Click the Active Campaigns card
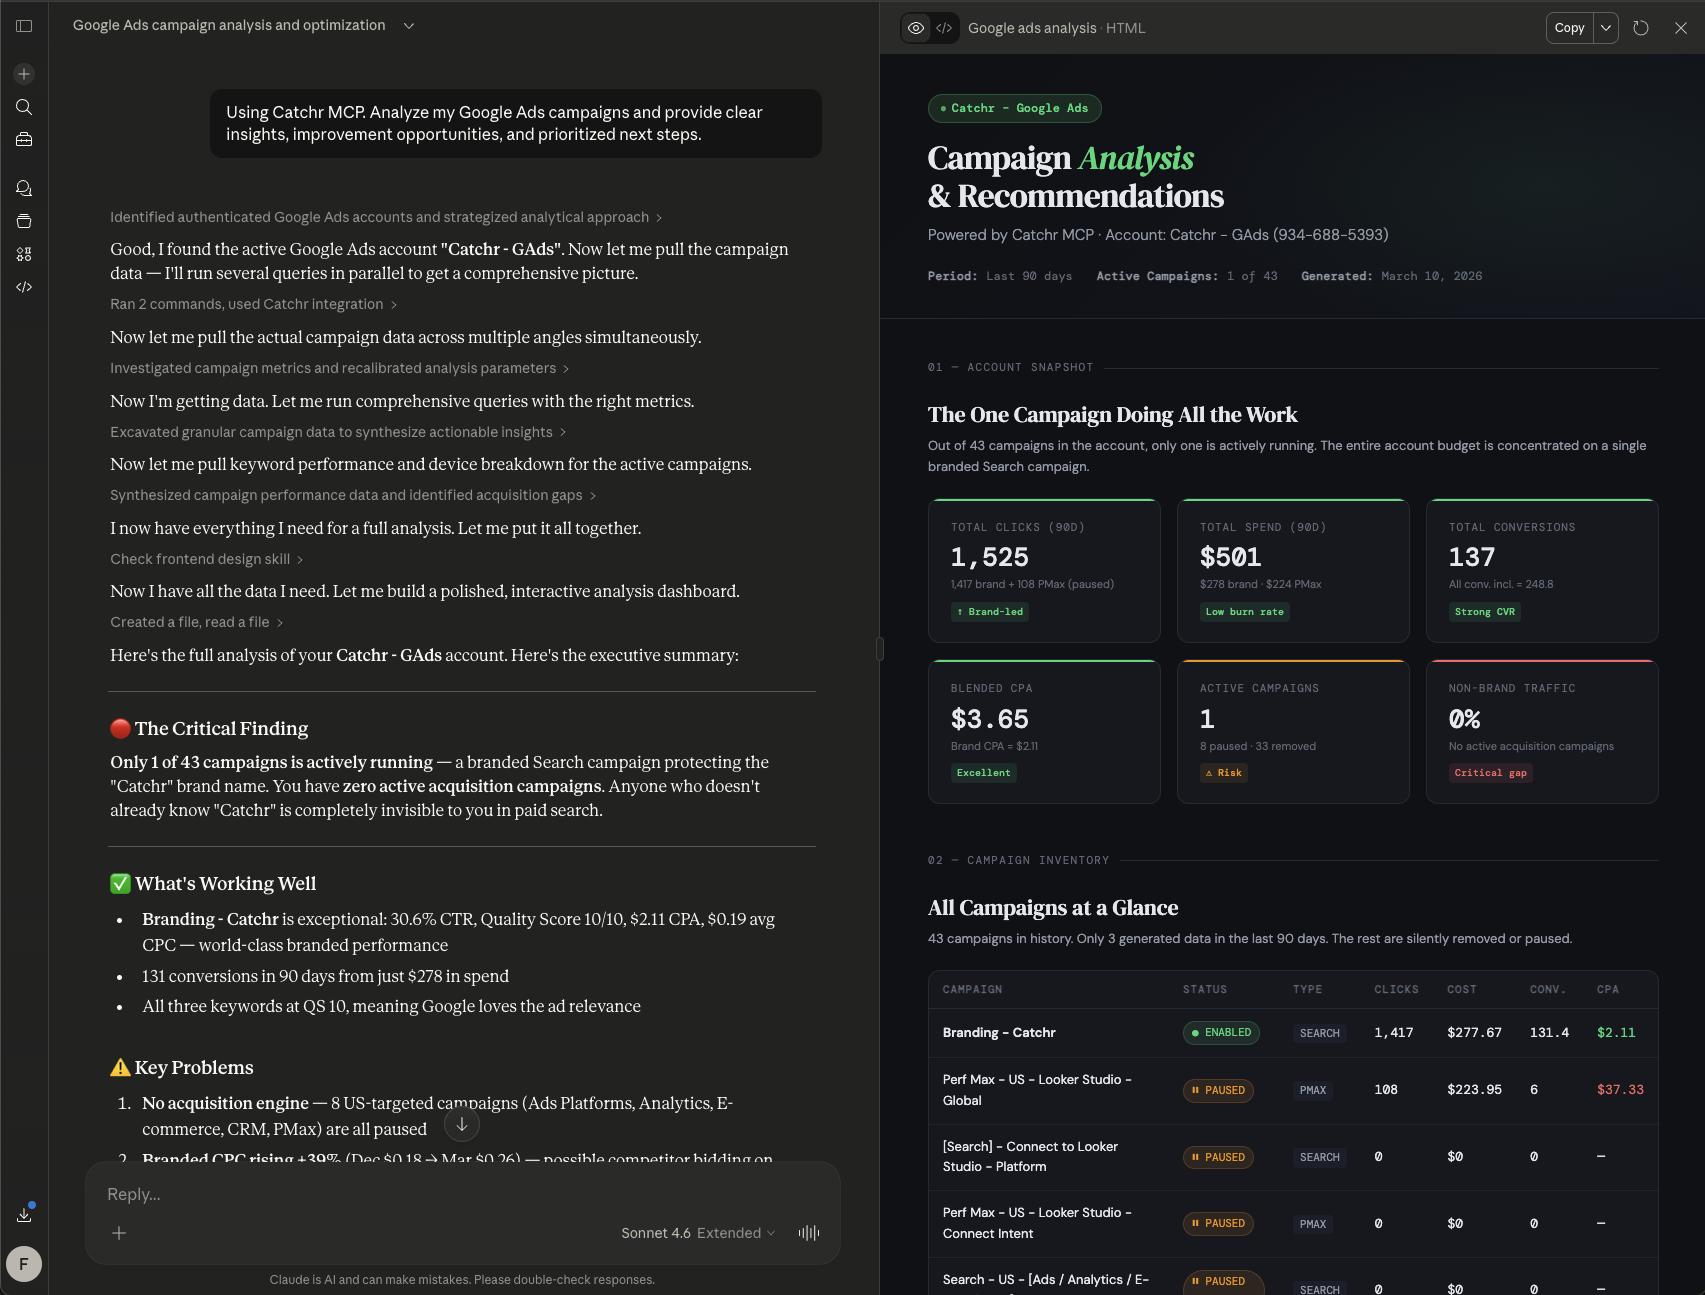Viewport: 1705px width, 1295px height. coord(1293,731)
